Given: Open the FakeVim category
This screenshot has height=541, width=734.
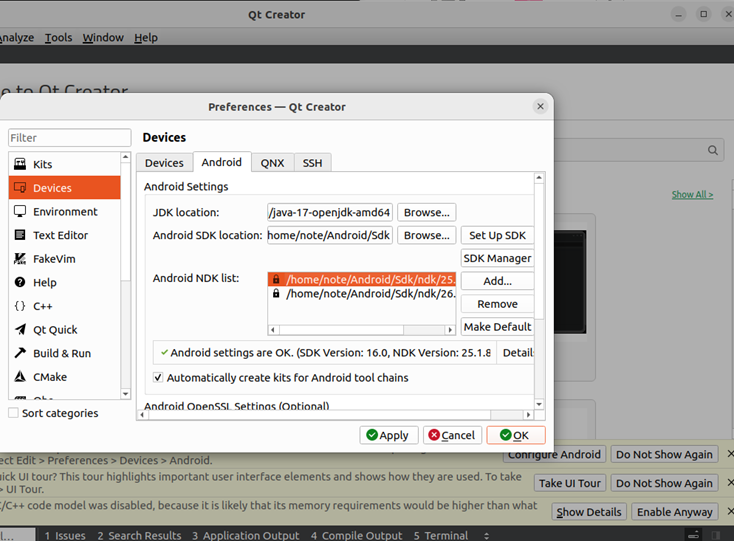Looking at the screenshot, I should 65,259.
